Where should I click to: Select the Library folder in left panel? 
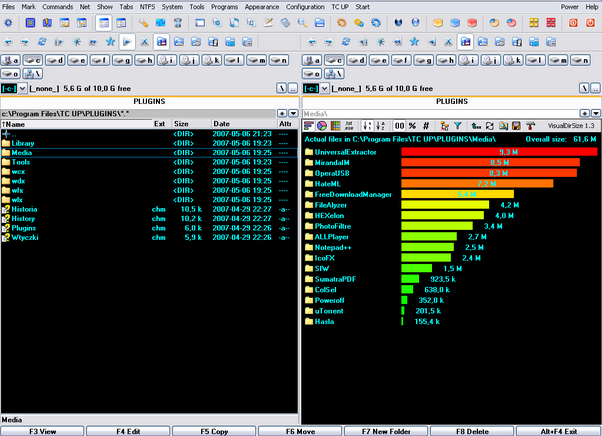(x=149, y=143)
